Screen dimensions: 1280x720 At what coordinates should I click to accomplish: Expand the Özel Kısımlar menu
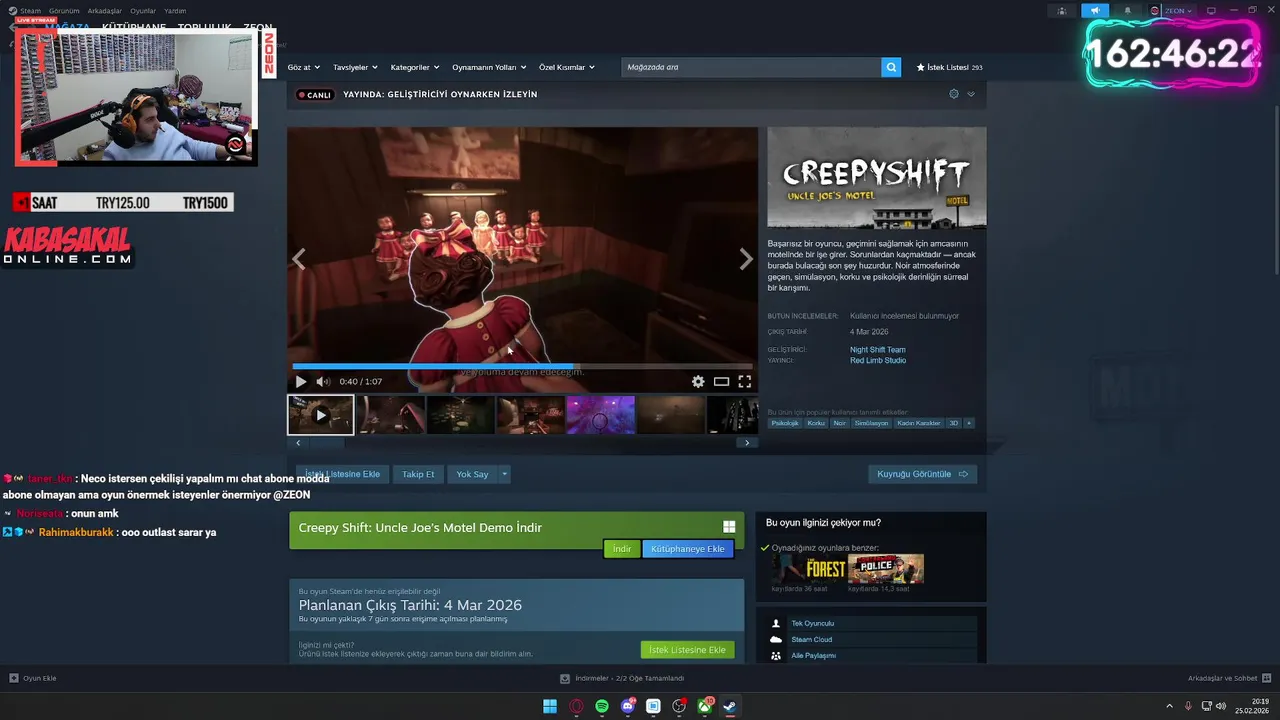pos(567,67)
